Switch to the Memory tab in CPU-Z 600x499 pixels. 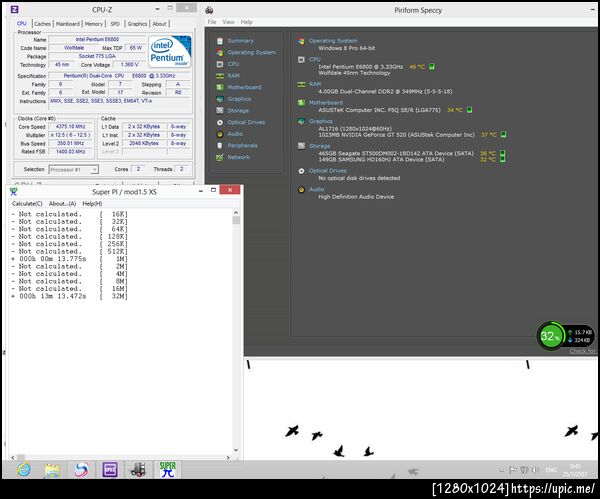pyautogui.click(x=94, y=24)
